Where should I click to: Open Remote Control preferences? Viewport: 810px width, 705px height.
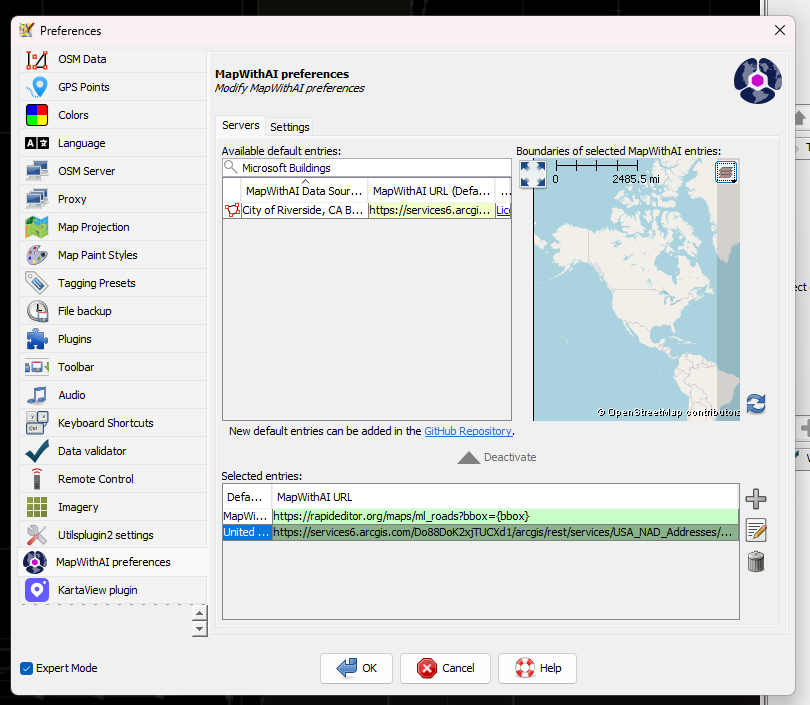click(113, 479)
